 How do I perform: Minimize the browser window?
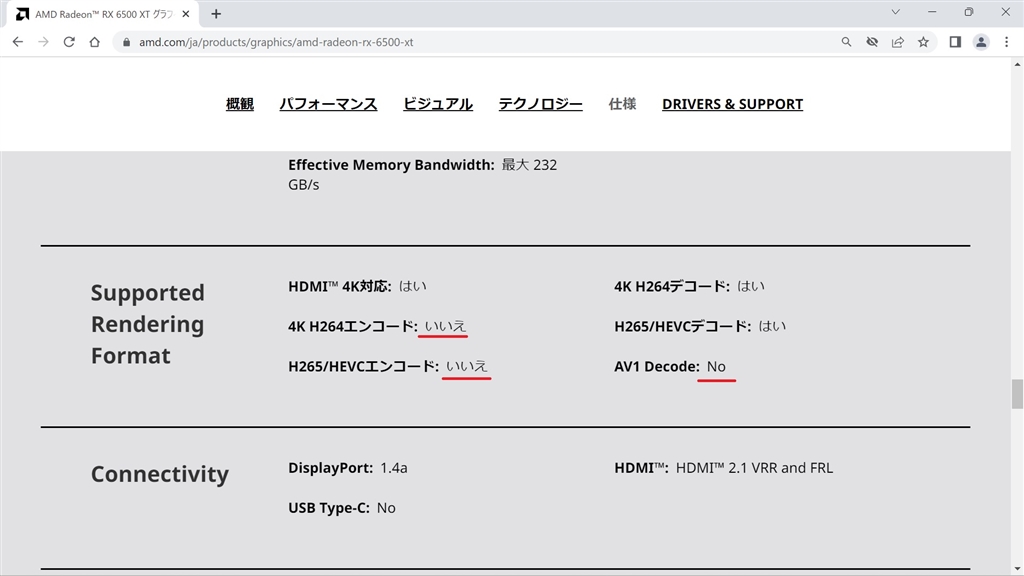coord(932,12)
